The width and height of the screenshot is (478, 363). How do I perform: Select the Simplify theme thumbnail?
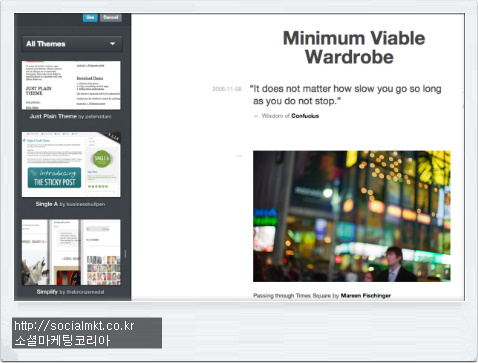(71, 252)
